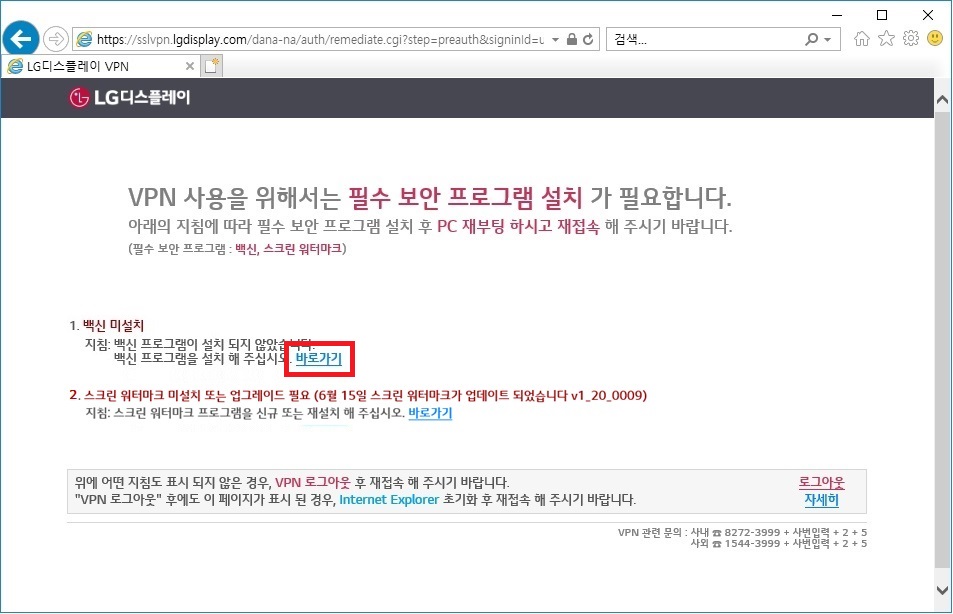Click the 로그아웃 link

822,483
